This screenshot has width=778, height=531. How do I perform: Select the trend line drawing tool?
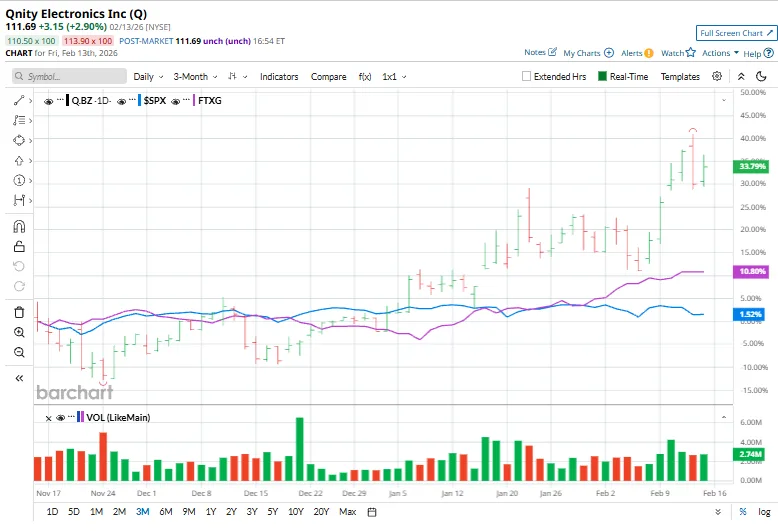(19, 101)
